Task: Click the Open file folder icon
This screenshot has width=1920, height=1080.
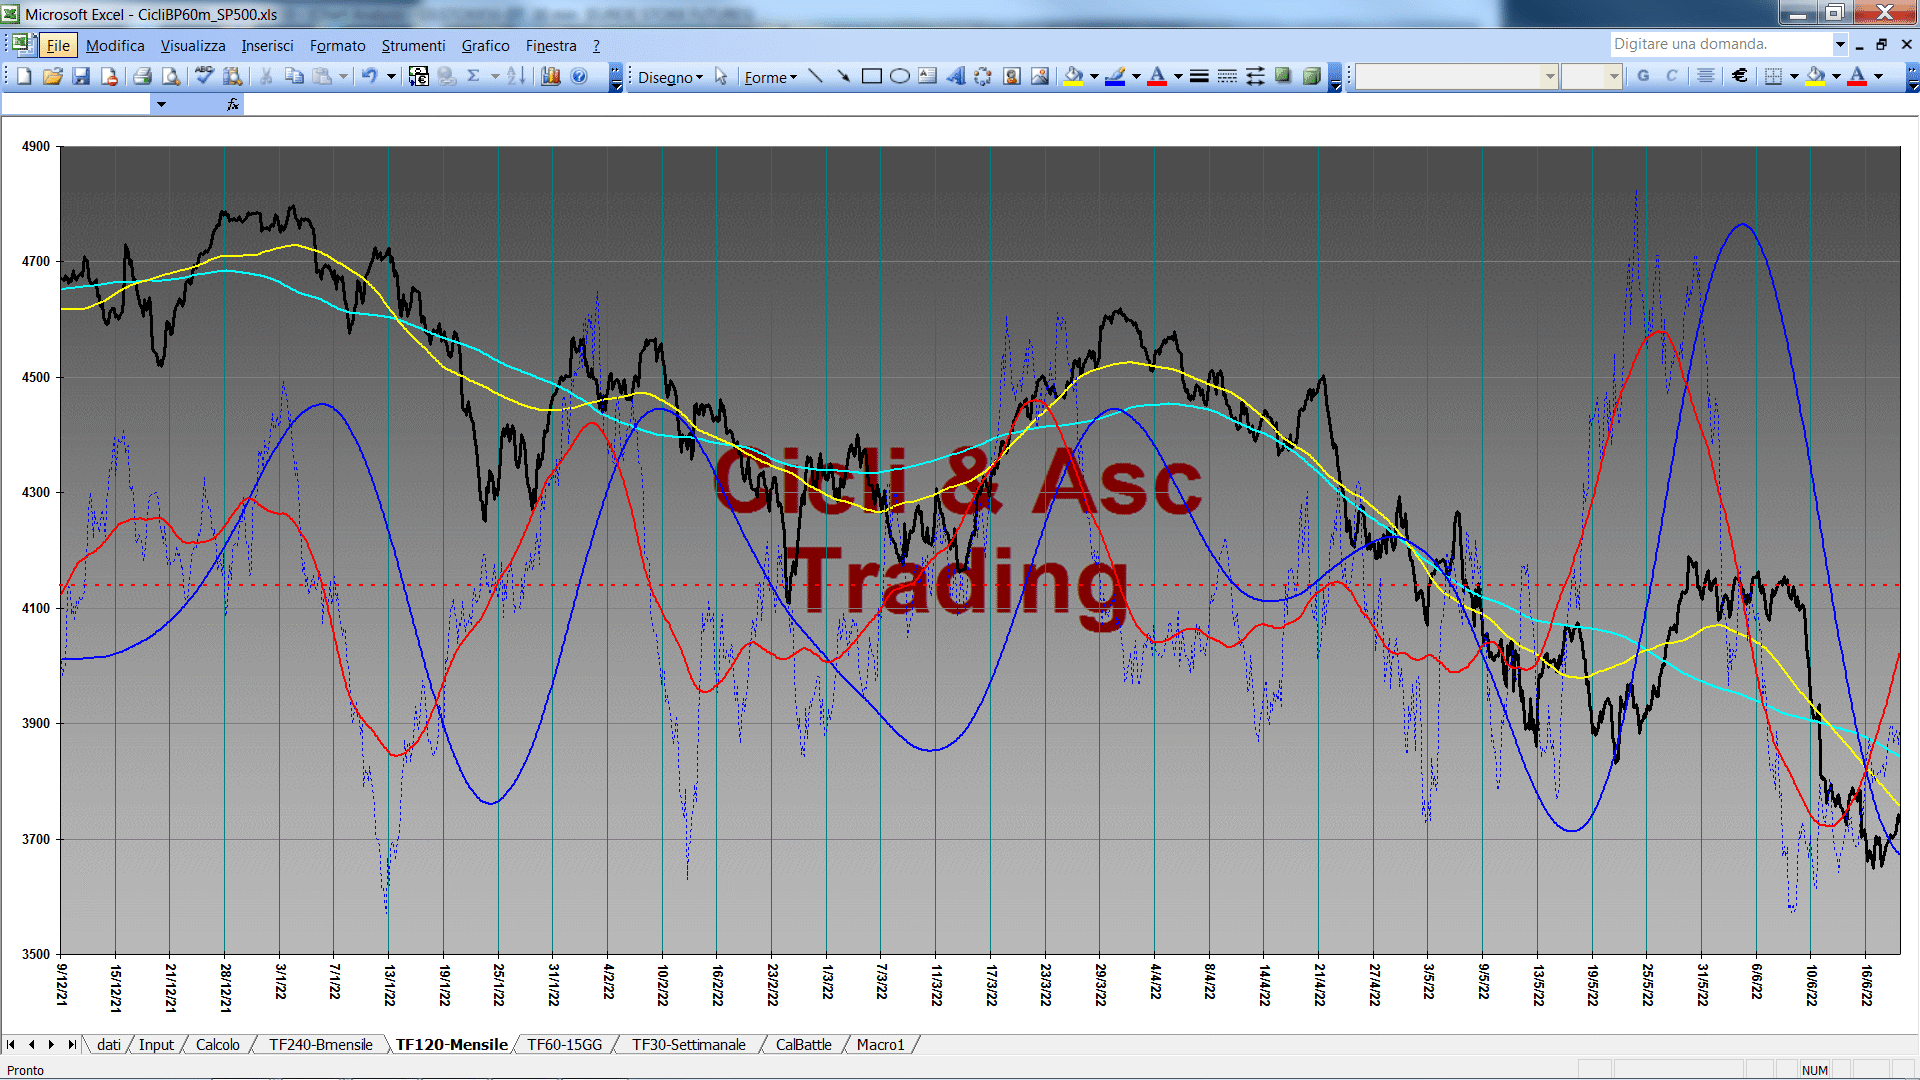Action: coord(53,77)
